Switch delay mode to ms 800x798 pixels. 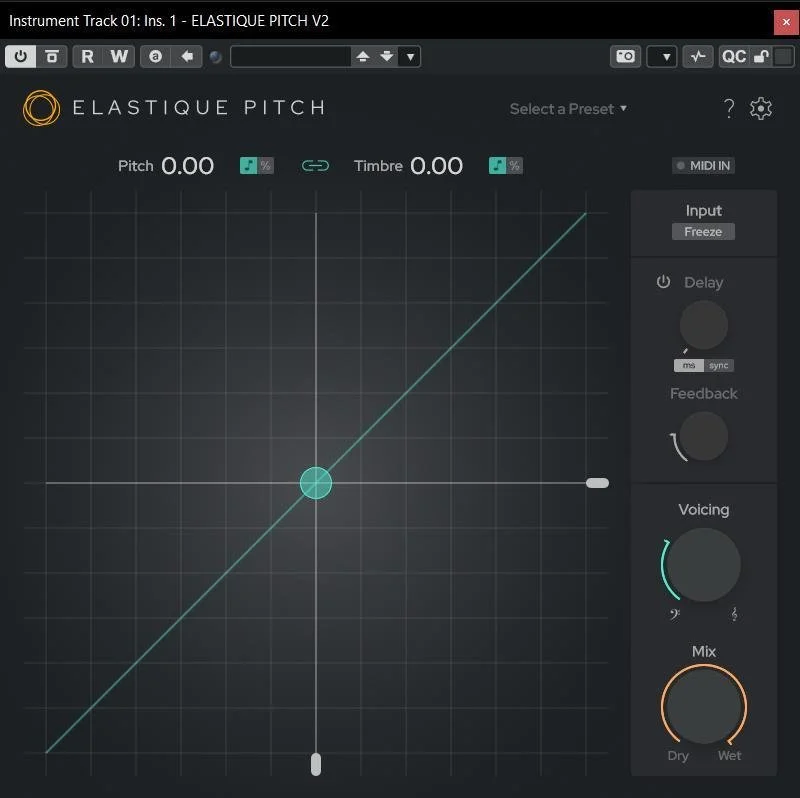click(x=689, y=365)
